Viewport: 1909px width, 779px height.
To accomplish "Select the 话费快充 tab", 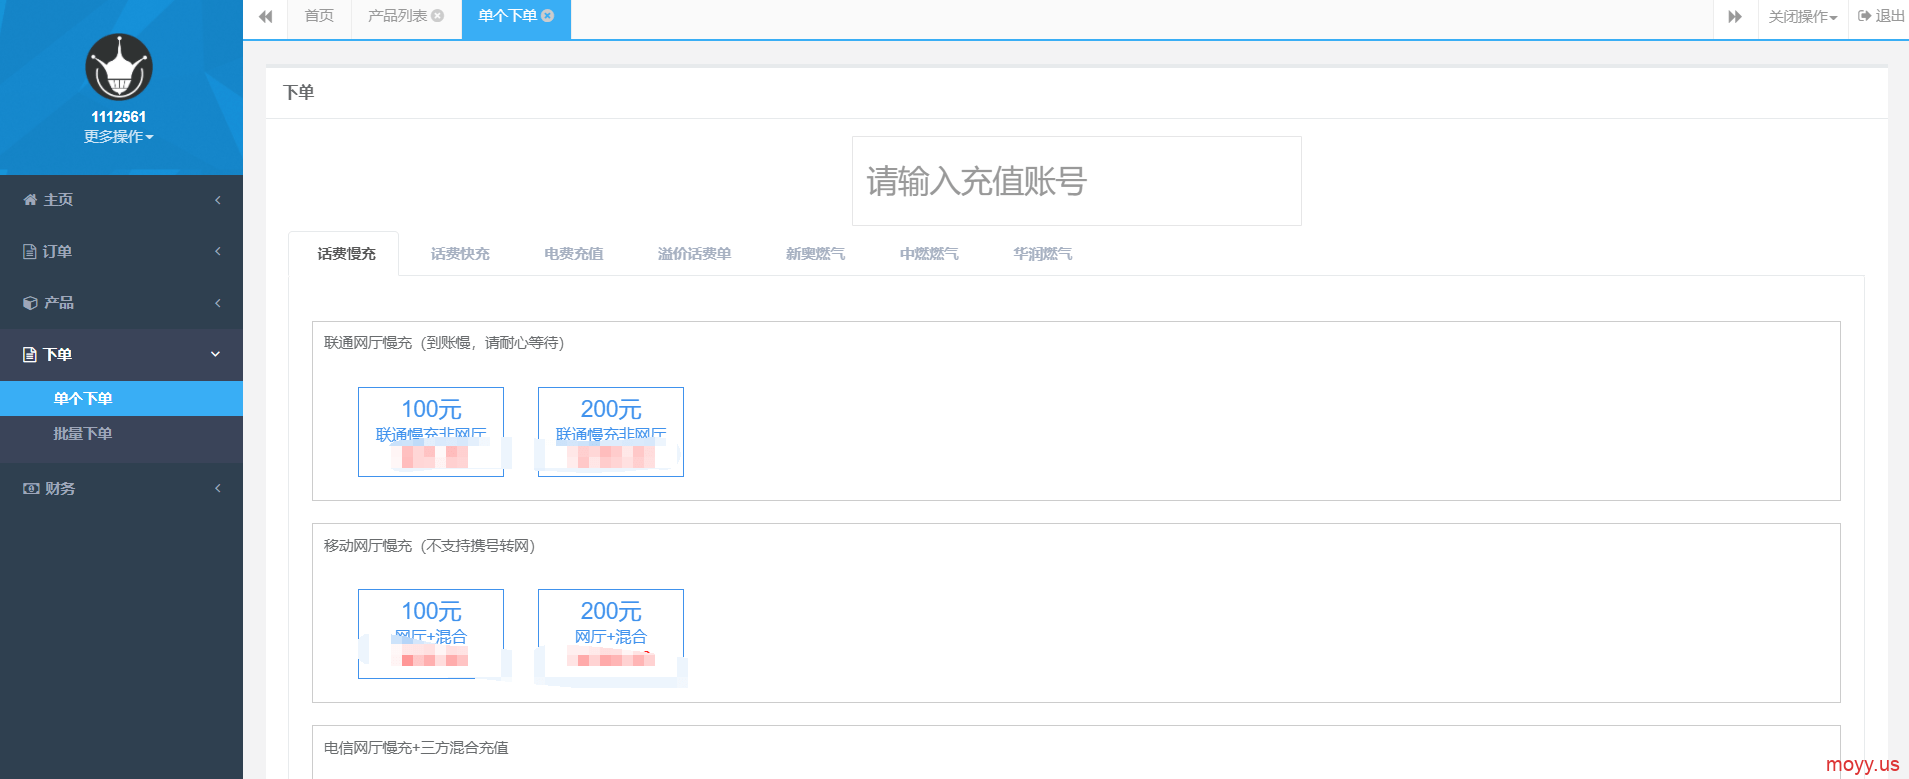I will 460,254.
